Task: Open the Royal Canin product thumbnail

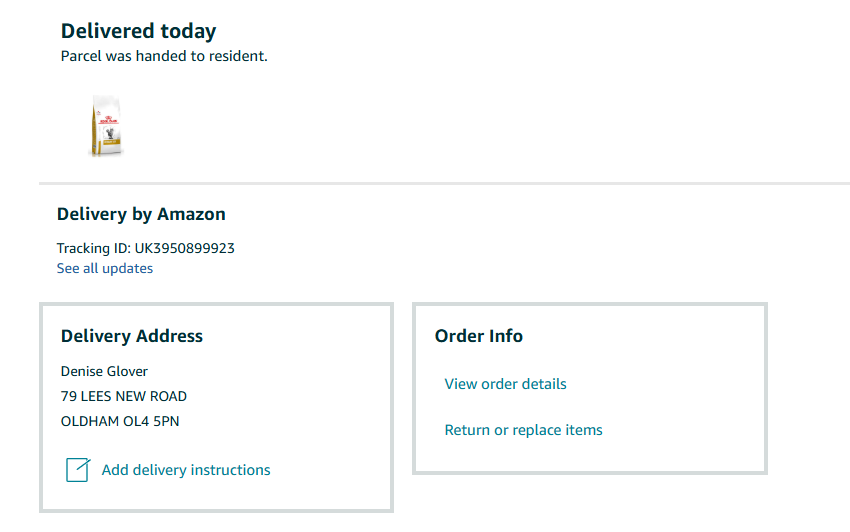Action: [x=105, y=126]
